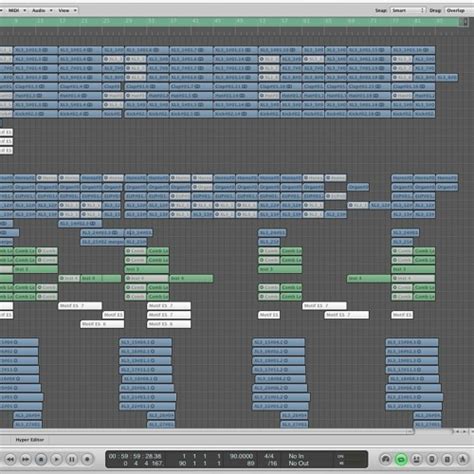Arm recording with the Record button
Screen dimensions: 474x474
coord(87,459)
